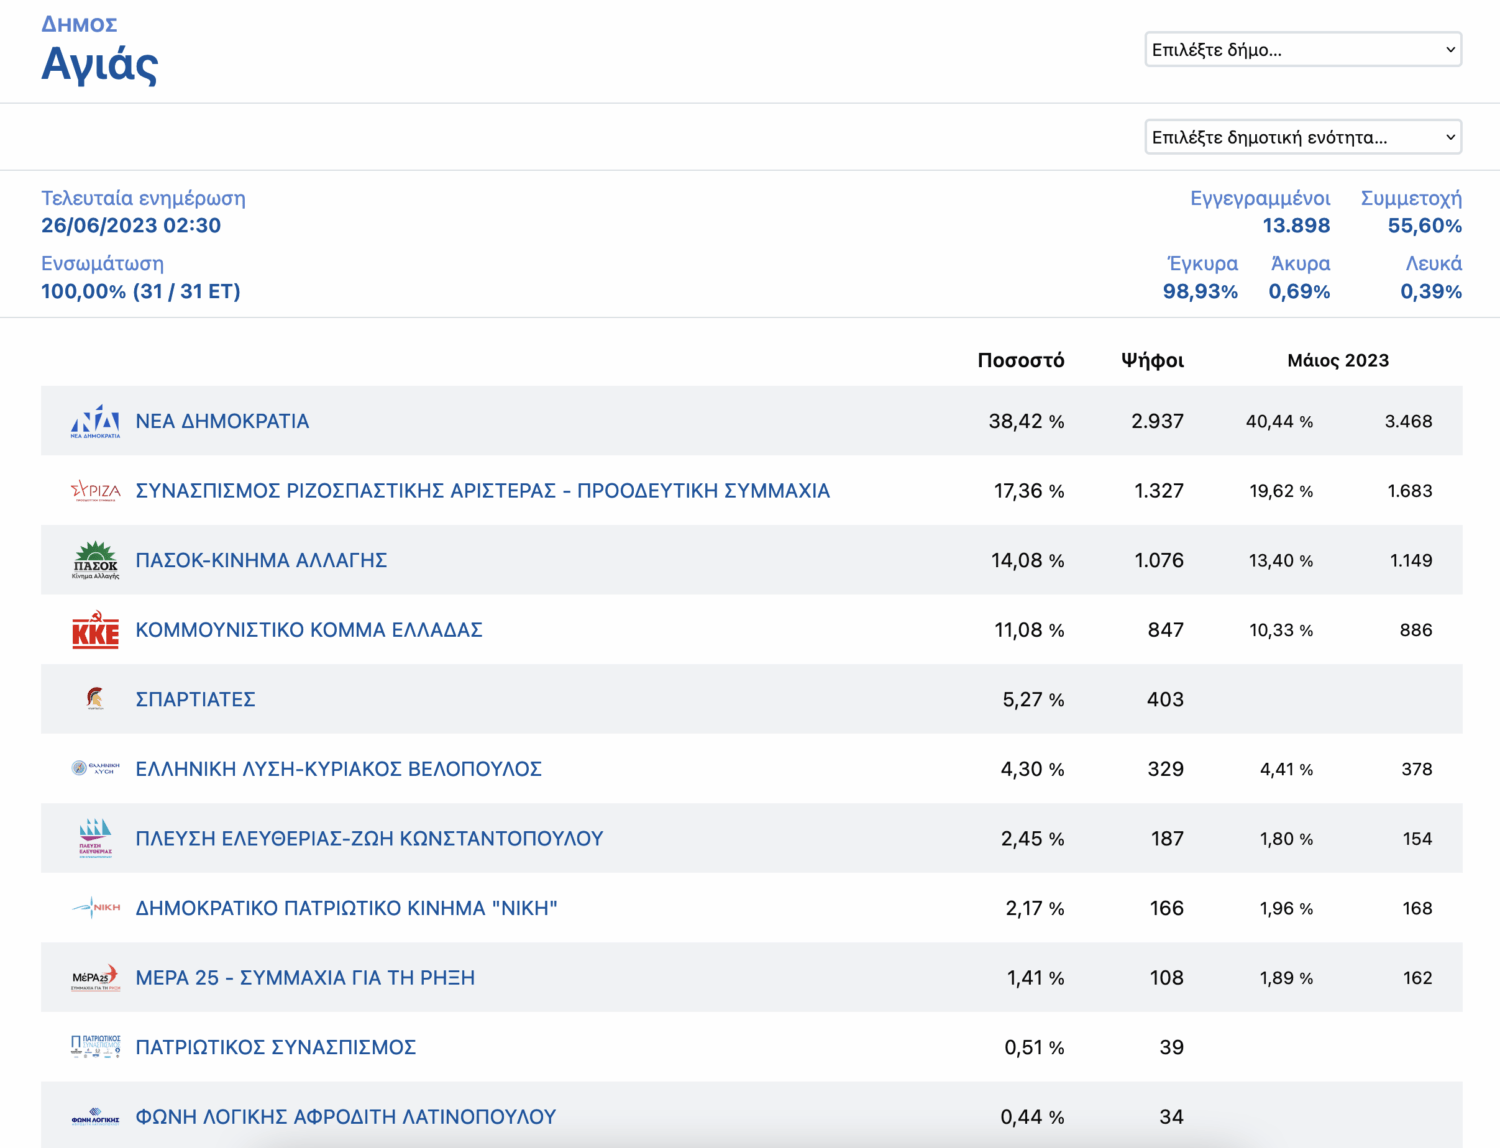Click KKE percentage 11,08 %
Image resolution: width=1500 pixels, height=1148 pixels.
click(x=1029, y=630)
